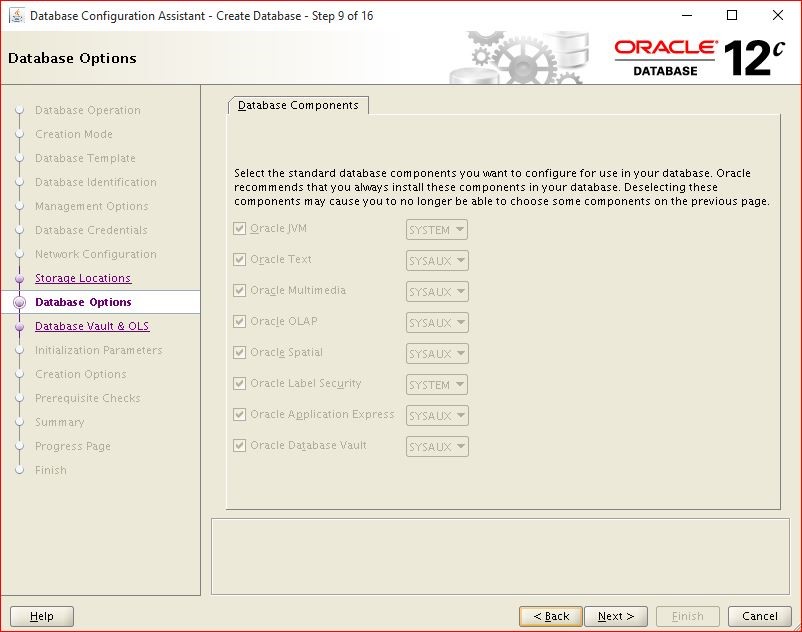Expand the Oracle Spatial tablespace dropdown

[x=437, y=354]
